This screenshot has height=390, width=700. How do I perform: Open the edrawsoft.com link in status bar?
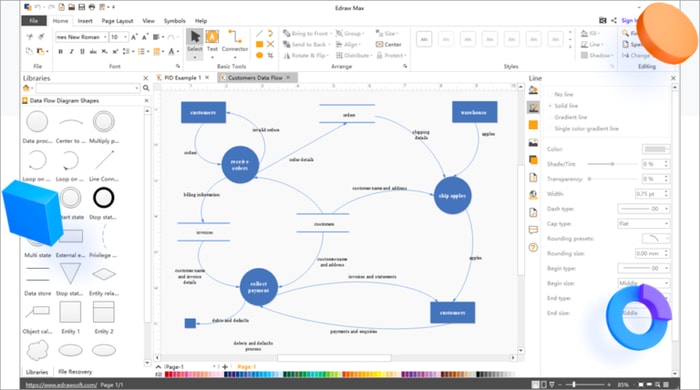pyautogui.click(x=61, y=385)
